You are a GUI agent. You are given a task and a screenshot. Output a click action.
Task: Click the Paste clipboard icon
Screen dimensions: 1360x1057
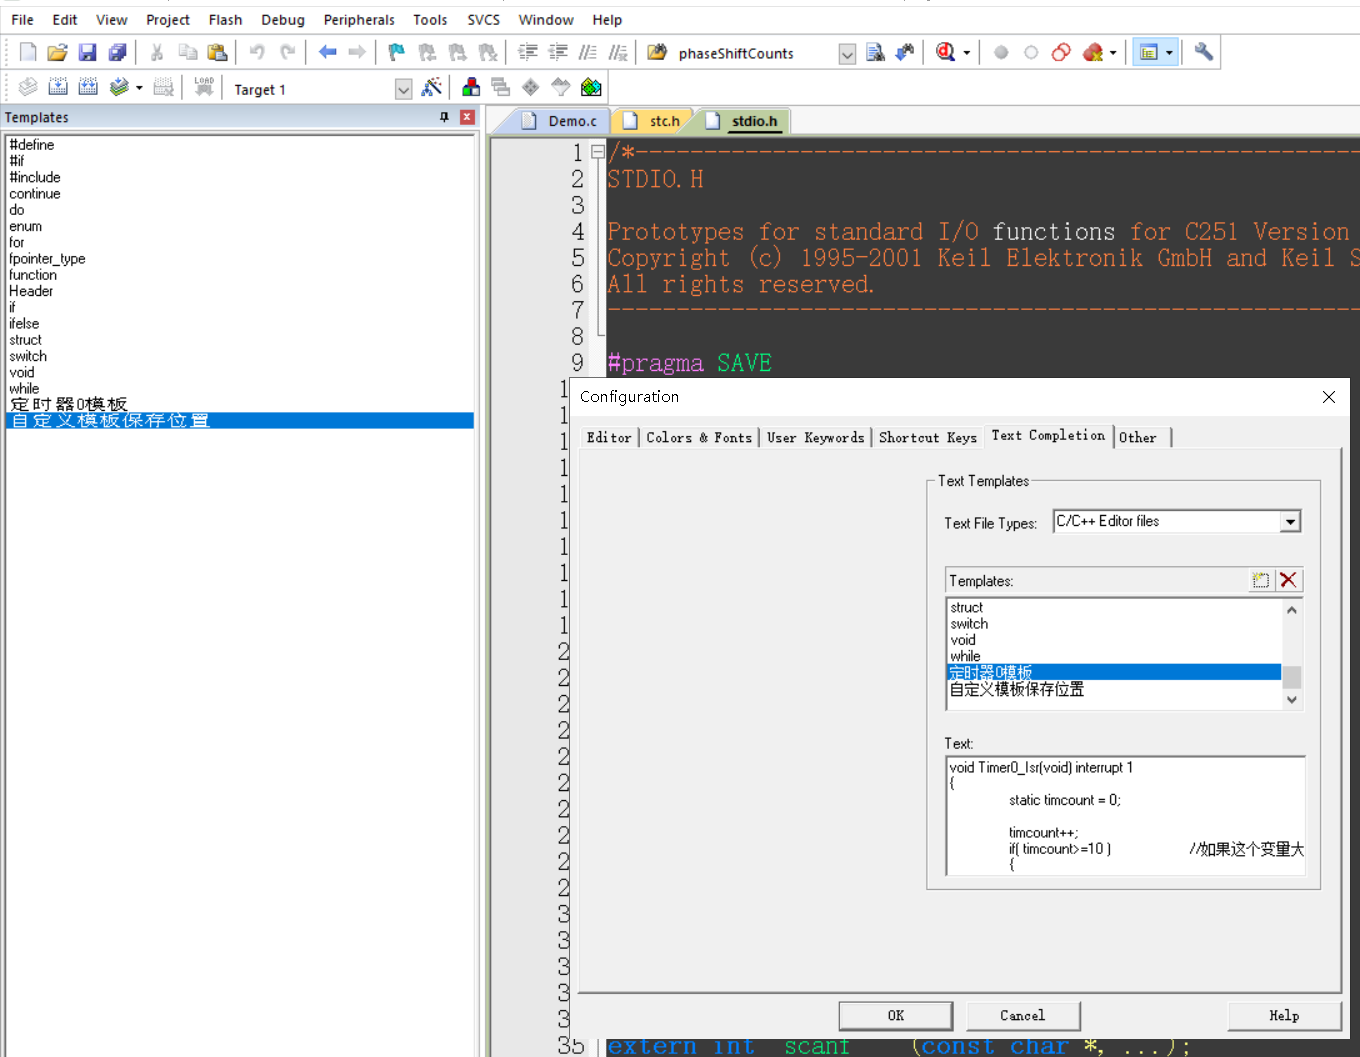click(217, 52)
